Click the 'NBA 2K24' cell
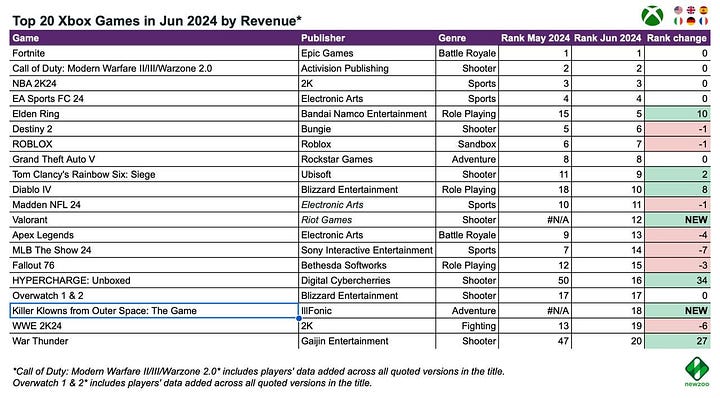Viewport: 720px width, 398px height. coord(154,84)
